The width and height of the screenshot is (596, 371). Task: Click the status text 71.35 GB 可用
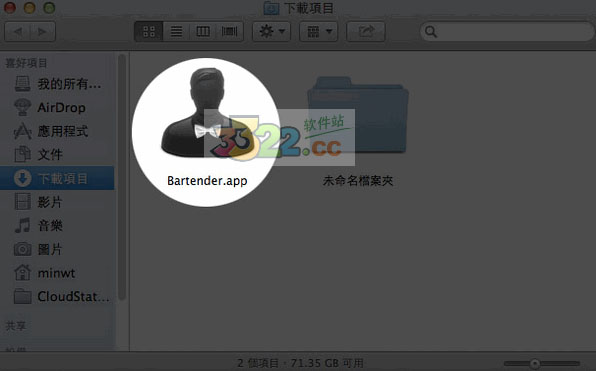point(327,363)
